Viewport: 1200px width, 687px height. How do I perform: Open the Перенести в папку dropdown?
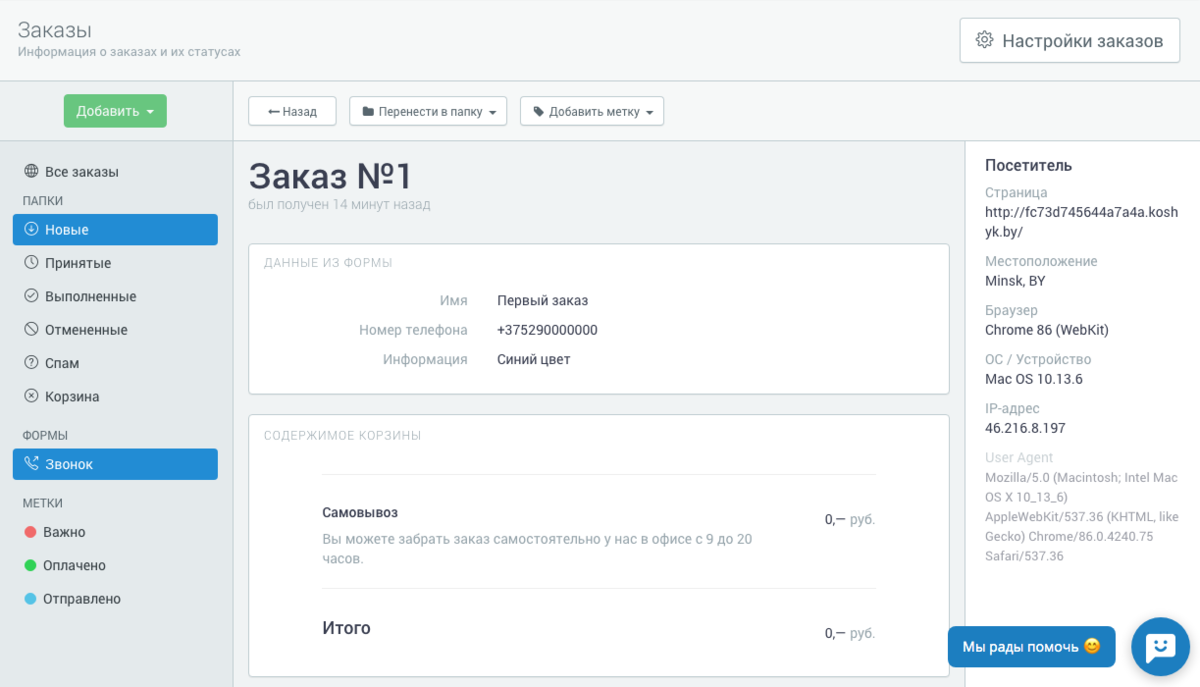428,111
